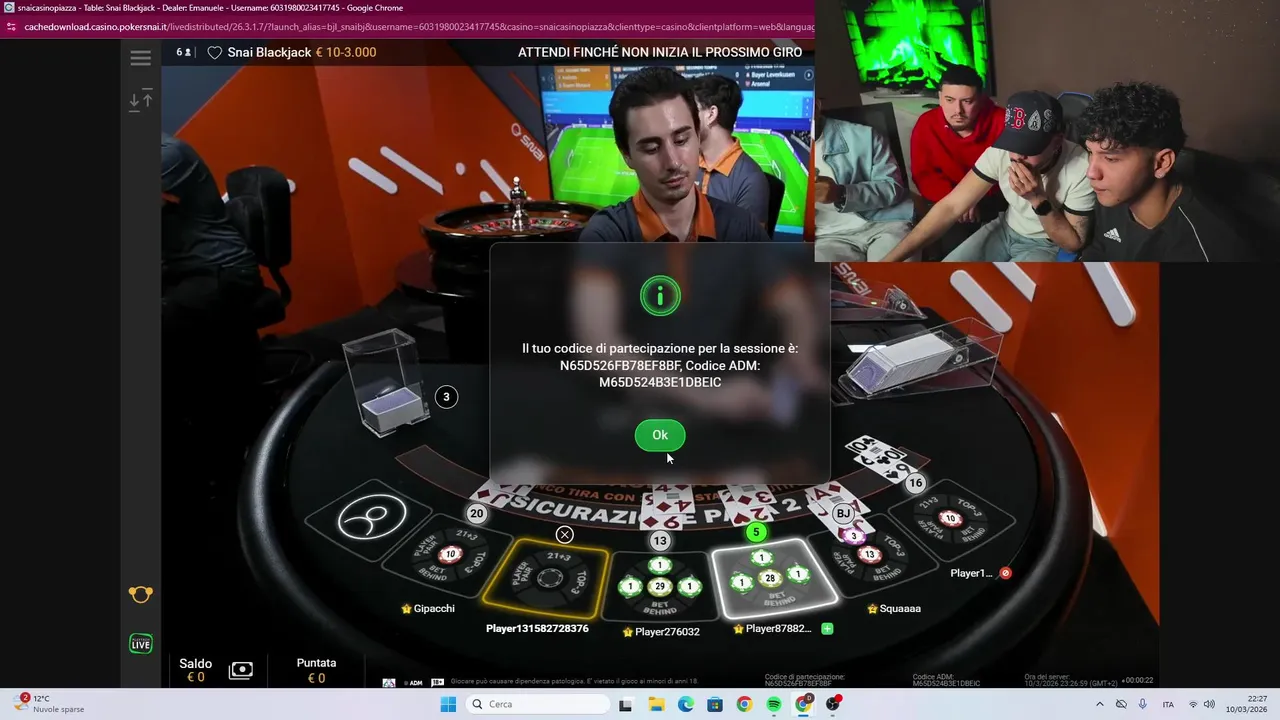This screenshot has height=720, width=1280.
Task: Click the Snai Blackjack table title
Action: [269, 52]
